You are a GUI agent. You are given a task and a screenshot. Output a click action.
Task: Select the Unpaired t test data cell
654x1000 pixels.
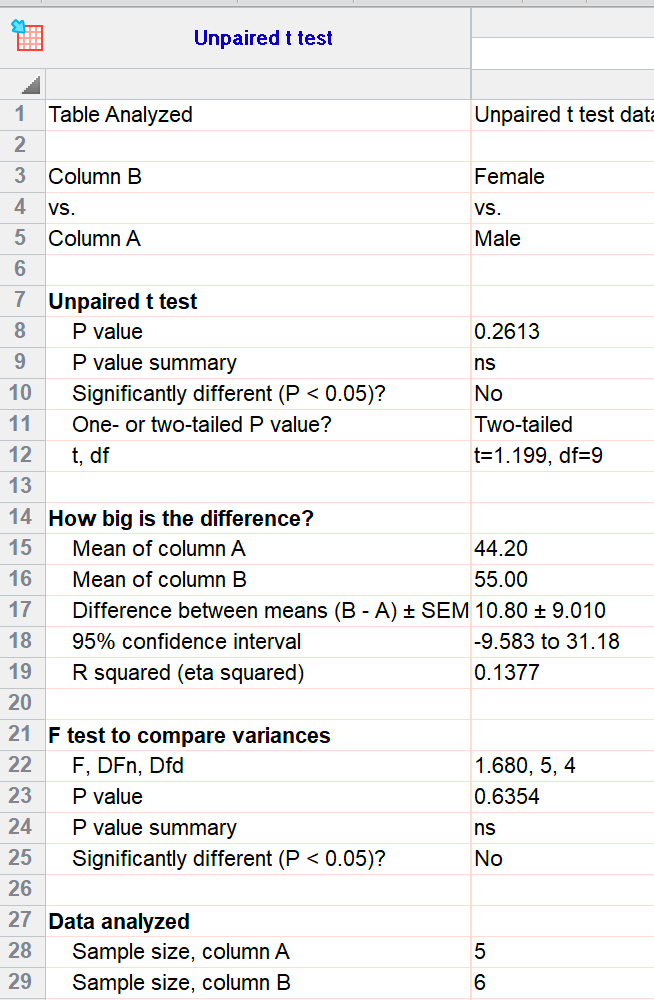[560, 115]
